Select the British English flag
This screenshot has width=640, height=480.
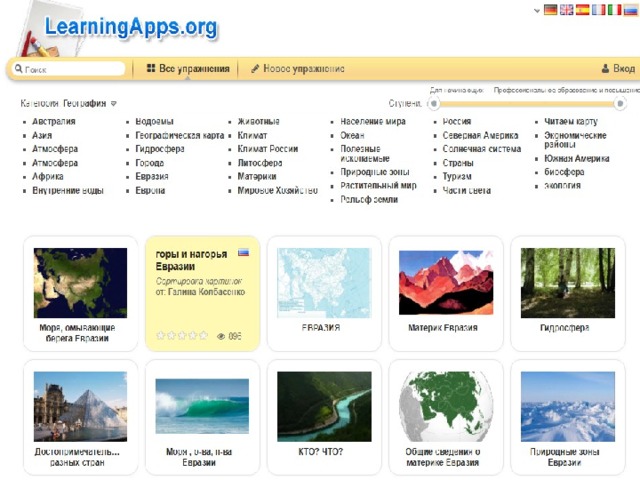566,10
